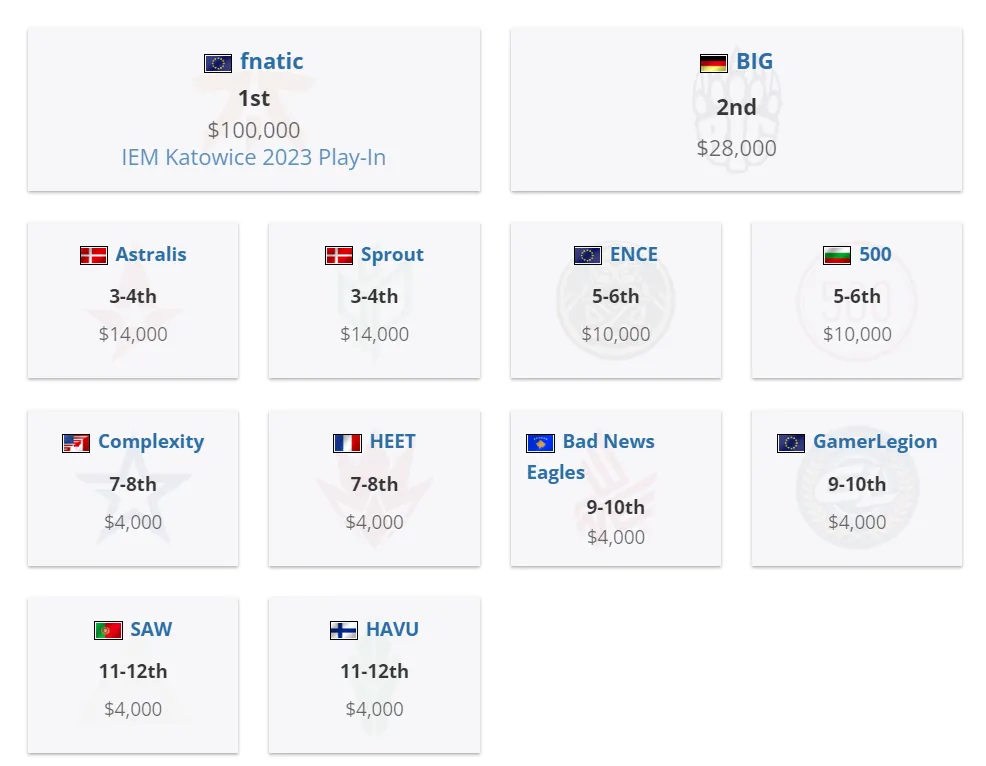Click the HAVU team name
986x766 pixels.
pyautogui.click(x=392, y=629)
